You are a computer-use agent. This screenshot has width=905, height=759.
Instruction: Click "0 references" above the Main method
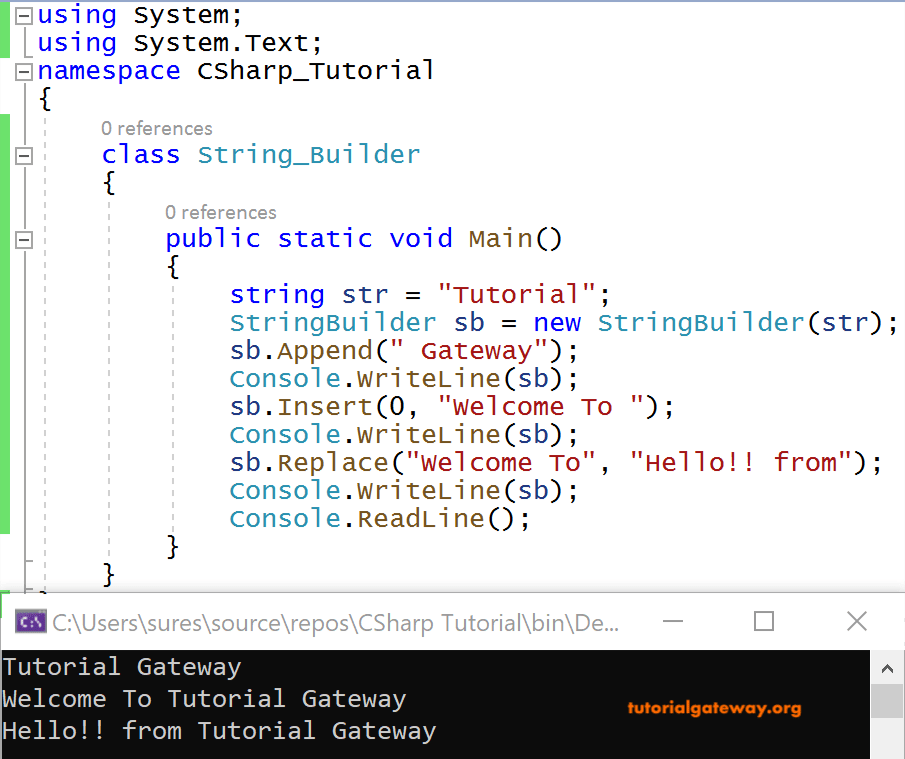[221, 212]
